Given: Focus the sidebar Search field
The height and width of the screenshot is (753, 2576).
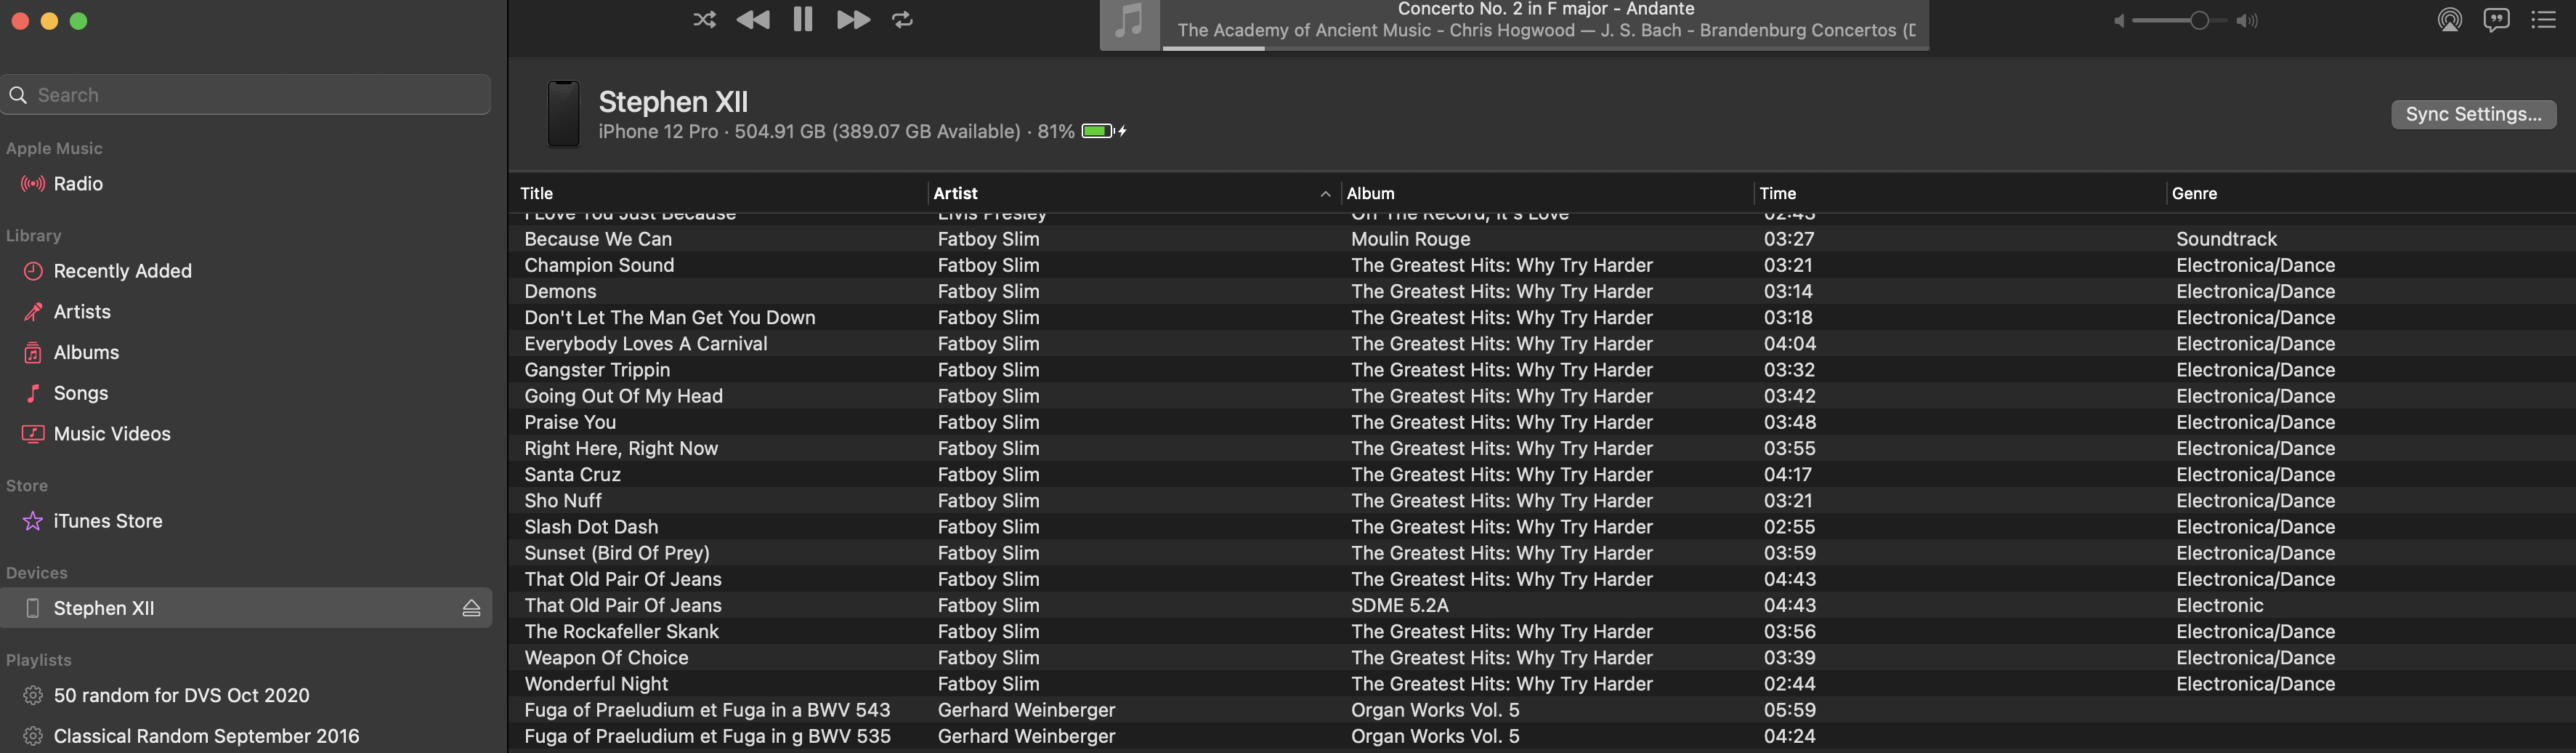Looking at the screenshot, I should point(246,95).
